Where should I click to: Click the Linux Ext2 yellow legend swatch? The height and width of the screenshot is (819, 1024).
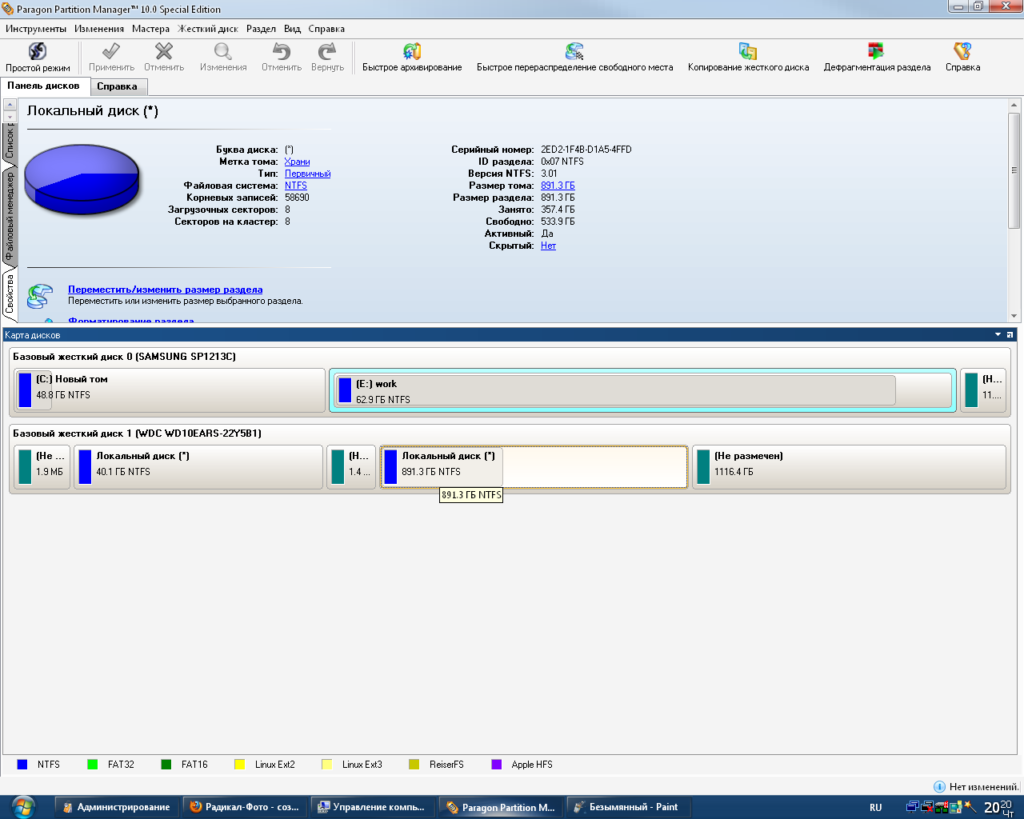pos(240,764)
